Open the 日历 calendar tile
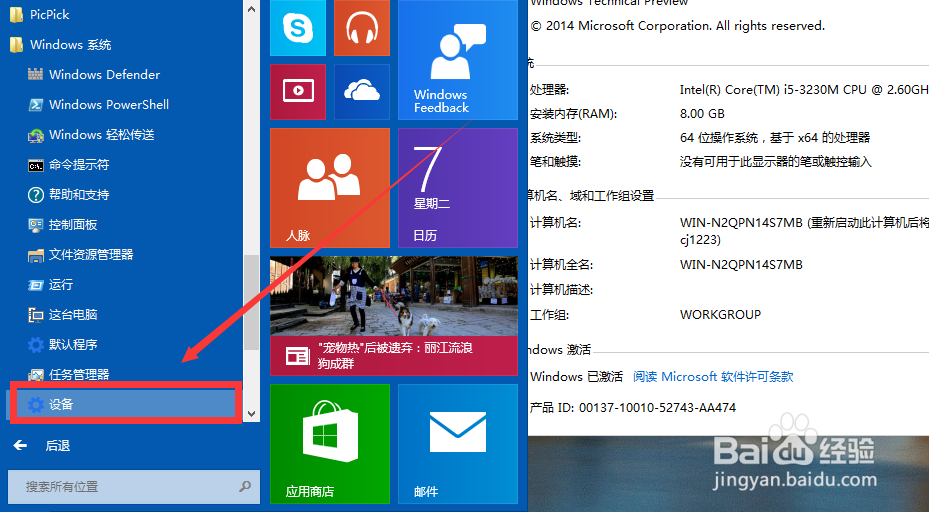The width and height of the screenshot is (929, 512). coord(457,188)
